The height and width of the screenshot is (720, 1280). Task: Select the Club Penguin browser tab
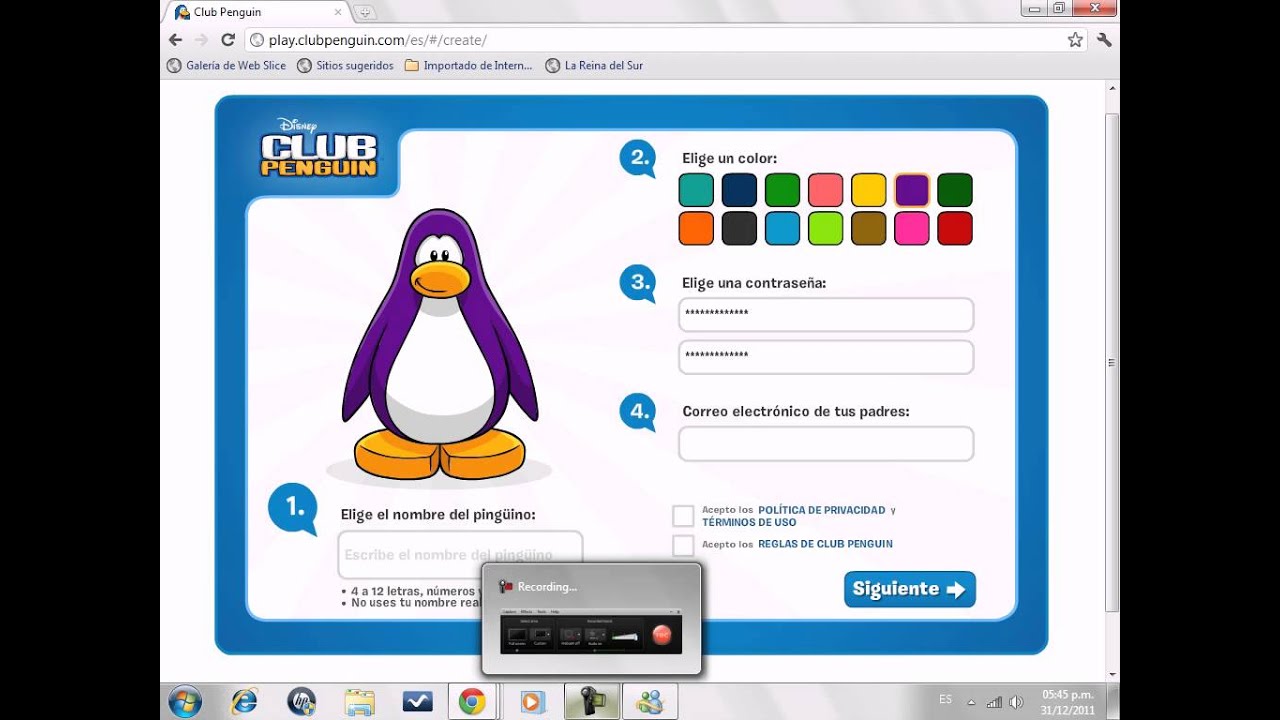(x=258, y=12)
